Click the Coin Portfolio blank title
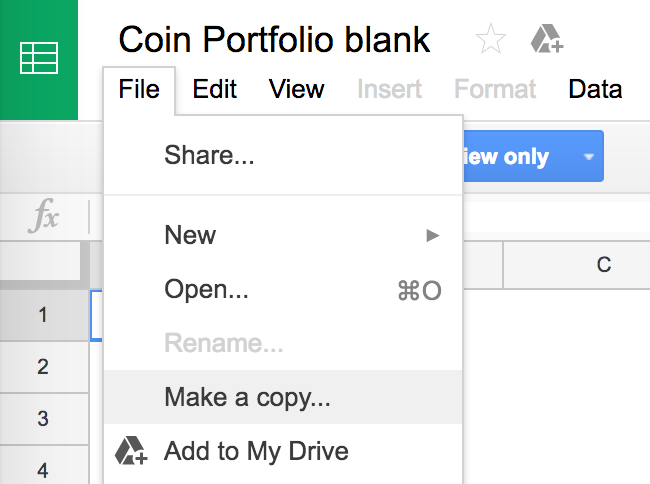 (274, 40)
